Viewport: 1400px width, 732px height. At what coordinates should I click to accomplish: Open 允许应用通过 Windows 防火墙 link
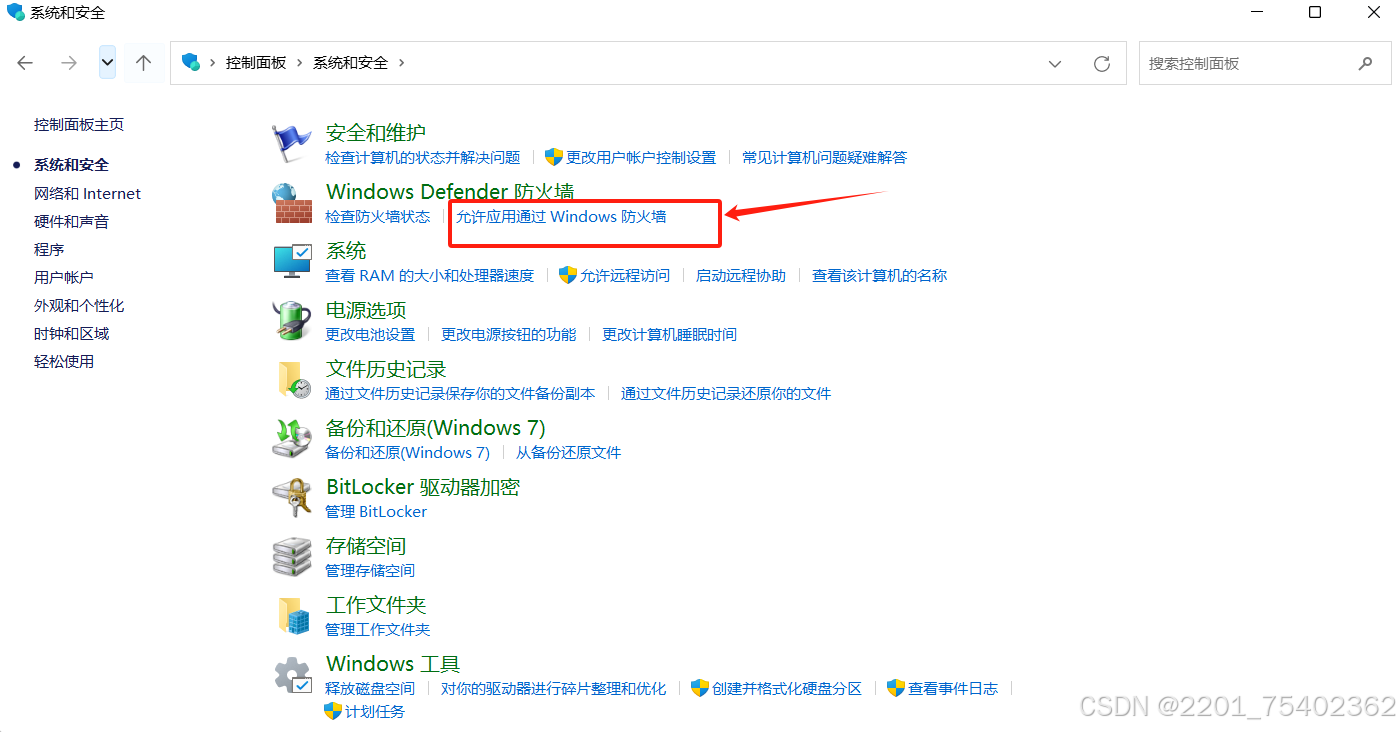tap(561, 216)
